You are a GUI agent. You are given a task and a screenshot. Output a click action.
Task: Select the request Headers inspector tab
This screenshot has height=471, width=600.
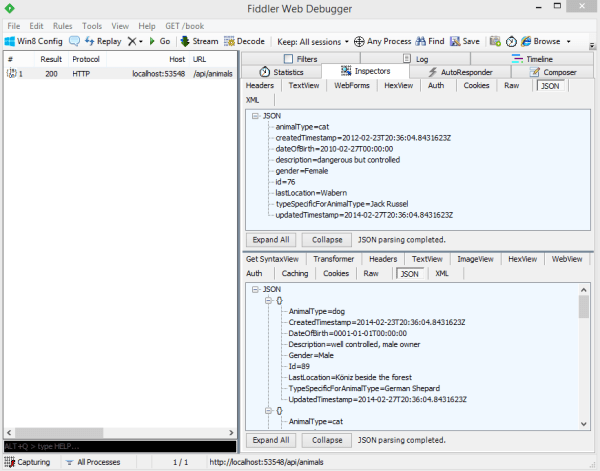tap(260, 85)
